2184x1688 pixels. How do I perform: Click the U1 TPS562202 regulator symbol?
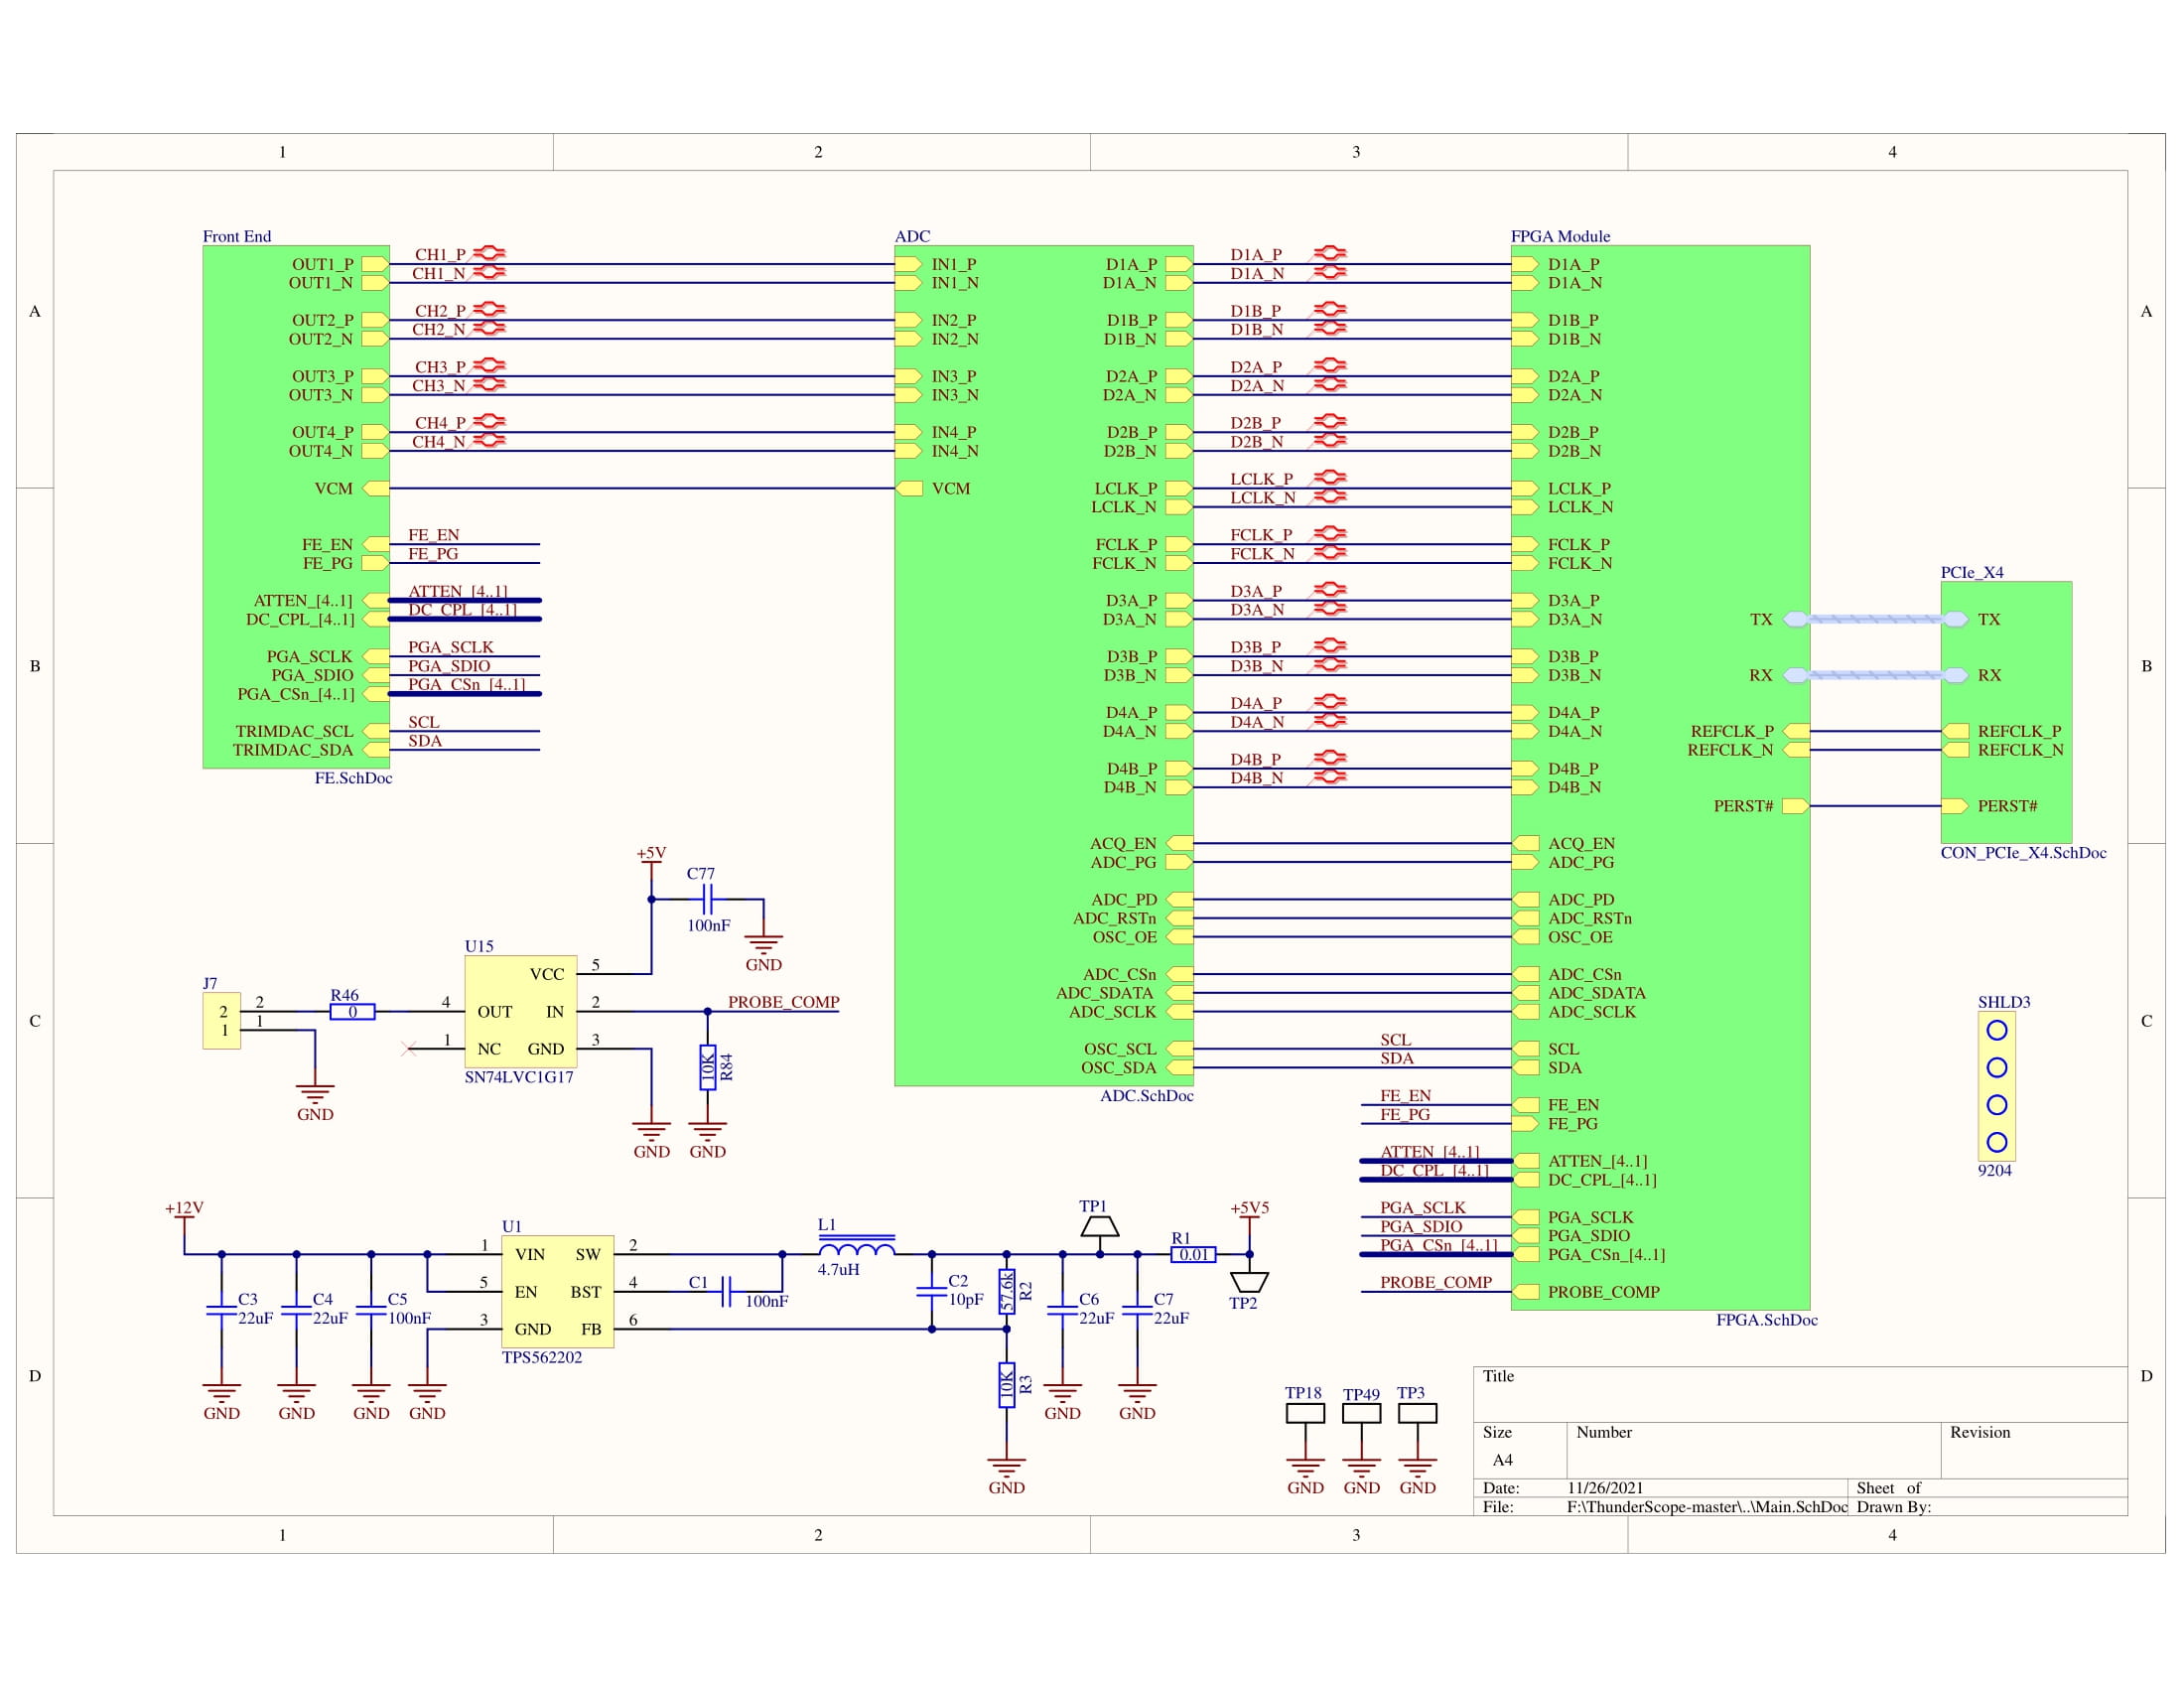[557, 1290]
